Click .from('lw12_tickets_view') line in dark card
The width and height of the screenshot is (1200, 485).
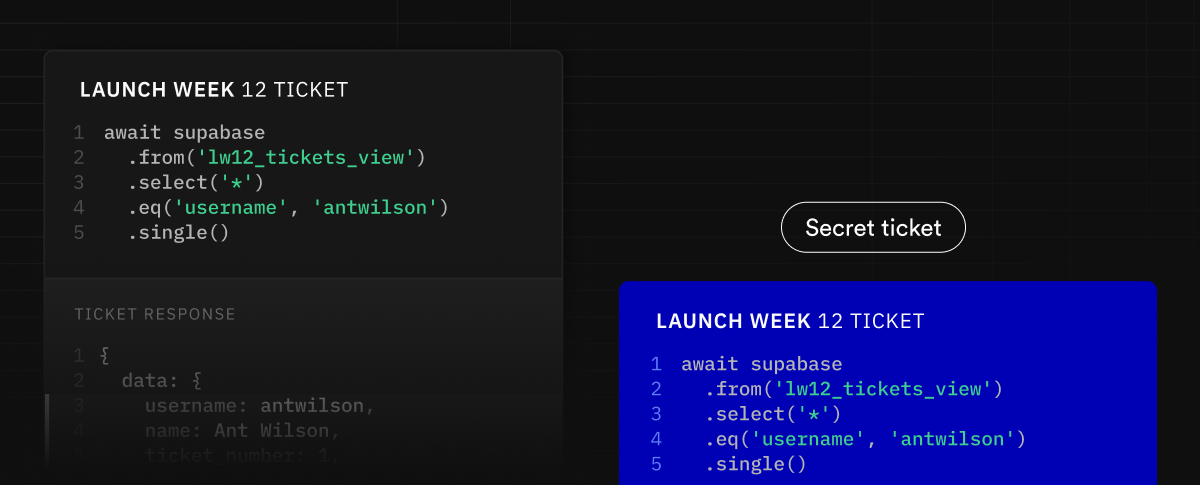click(276, 158)
